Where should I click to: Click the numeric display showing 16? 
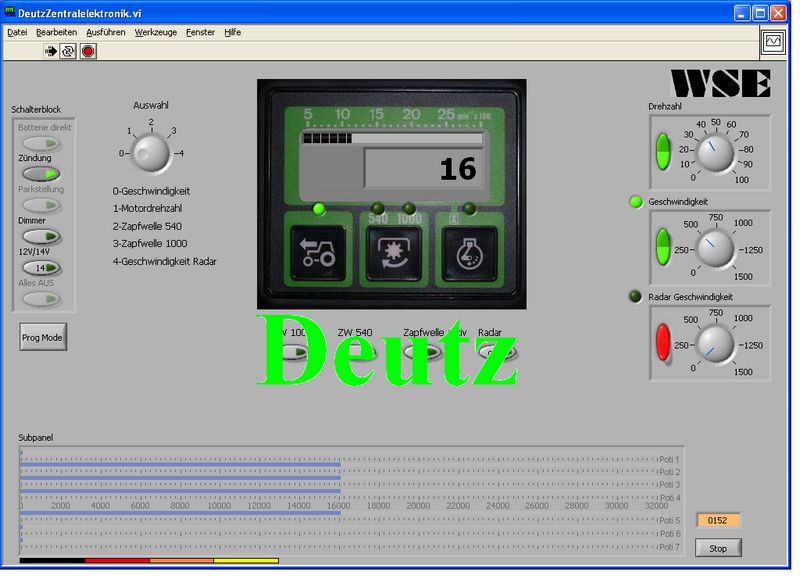click(423, 169)
